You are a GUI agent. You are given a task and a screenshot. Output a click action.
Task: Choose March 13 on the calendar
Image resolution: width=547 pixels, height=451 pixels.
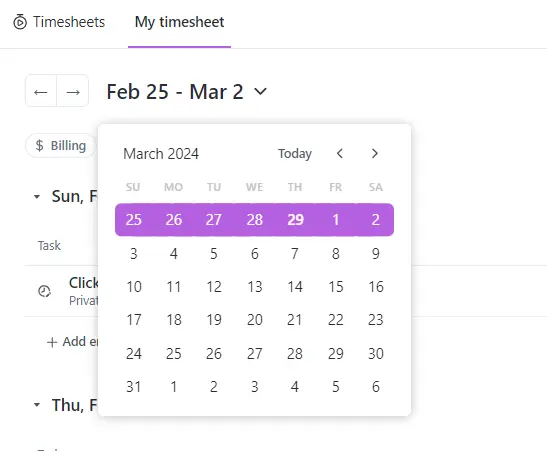[255, 287]
